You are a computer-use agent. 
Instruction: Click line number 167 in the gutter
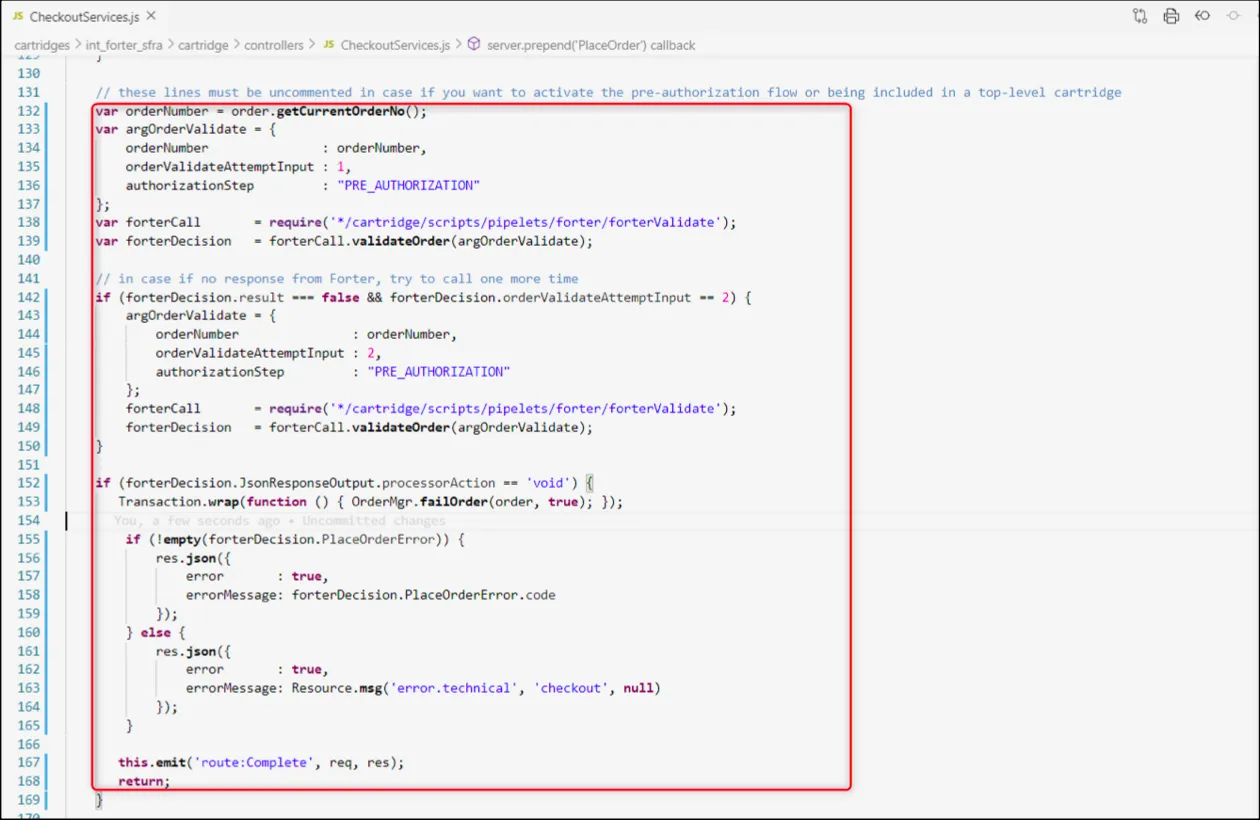click(x=29, y=762)
